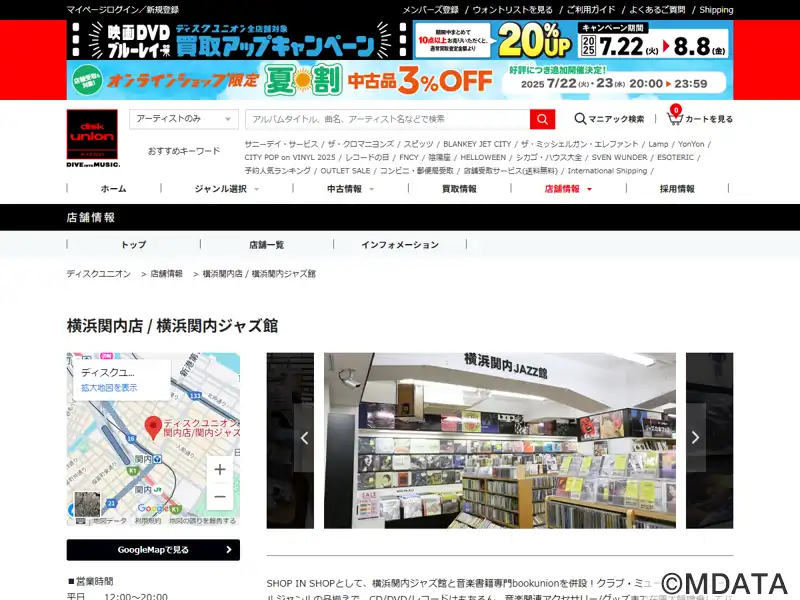Click the 横浜関内店 / 横浜関内ジャズ館 heading

pyautogui.click(x=172, y=326)
